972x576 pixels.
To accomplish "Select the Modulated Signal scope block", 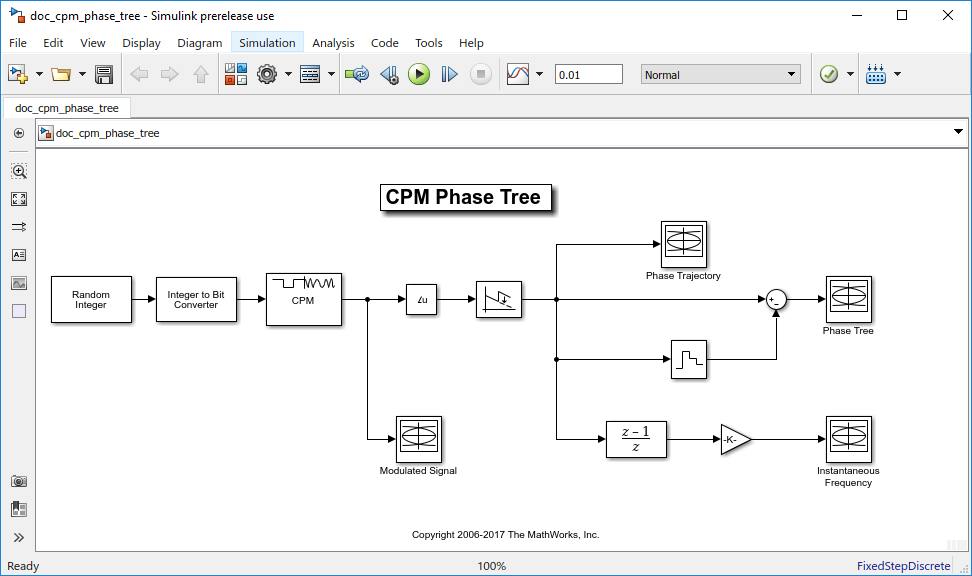I will coord(419,439).
